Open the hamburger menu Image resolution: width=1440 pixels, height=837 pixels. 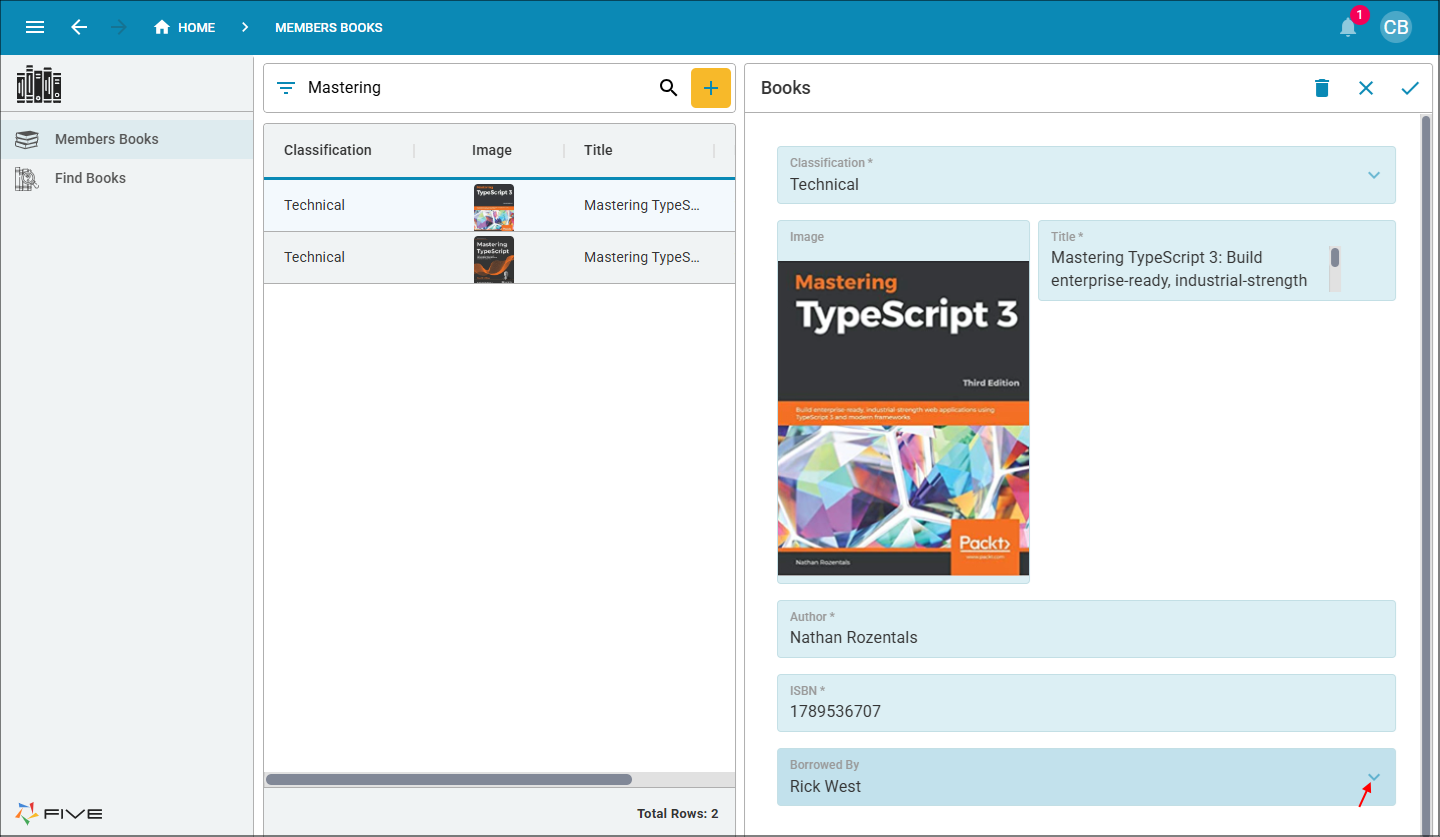point(35,27)
